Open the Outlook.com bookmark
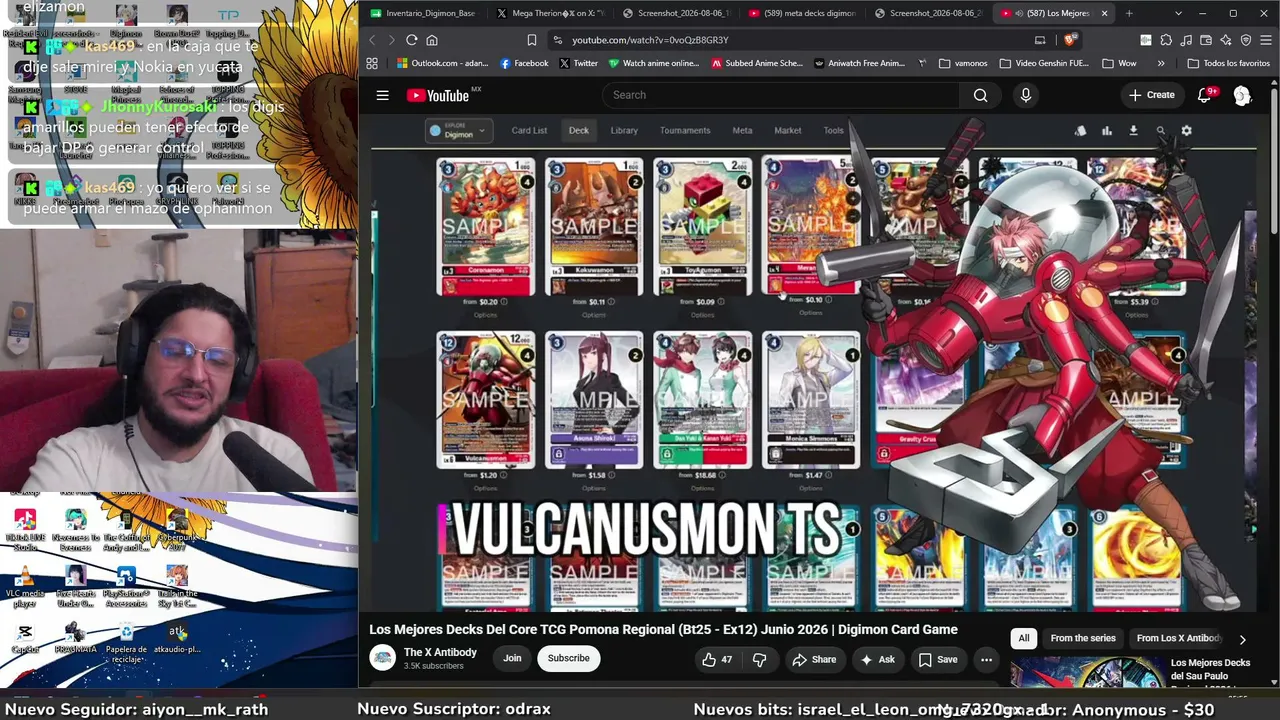This screenshot has height=720, width=1280. 442,63
